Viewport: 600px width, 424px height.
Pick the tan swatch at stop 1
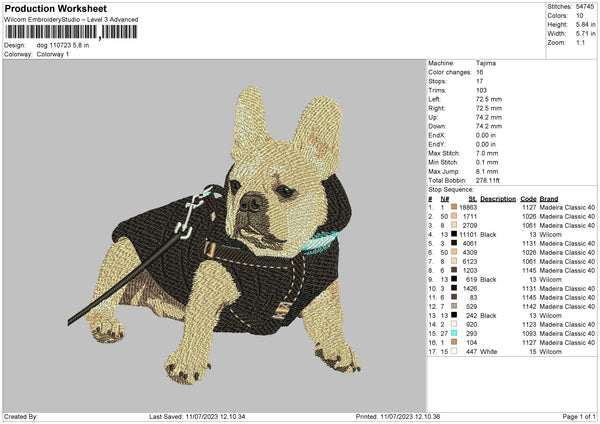[453, 207]
